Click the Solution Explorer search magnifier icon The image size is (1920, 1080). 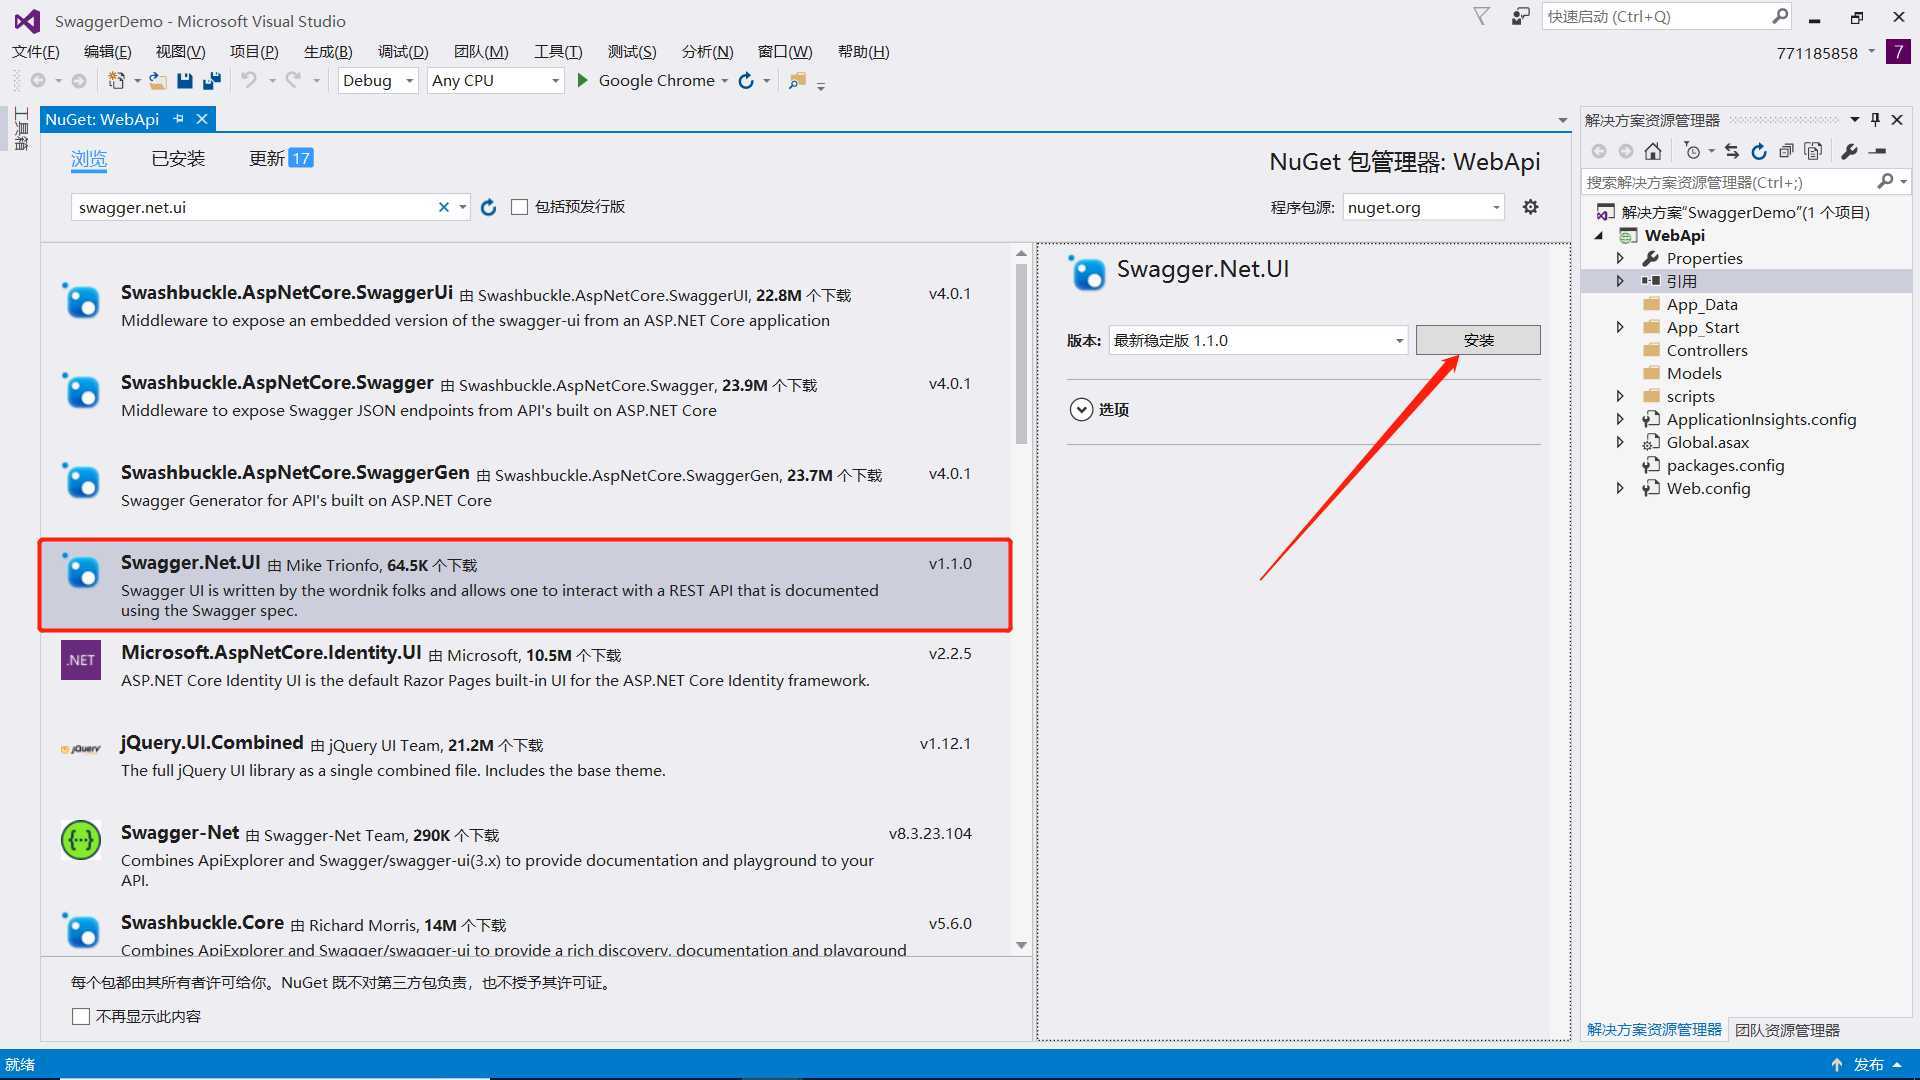1885,181
